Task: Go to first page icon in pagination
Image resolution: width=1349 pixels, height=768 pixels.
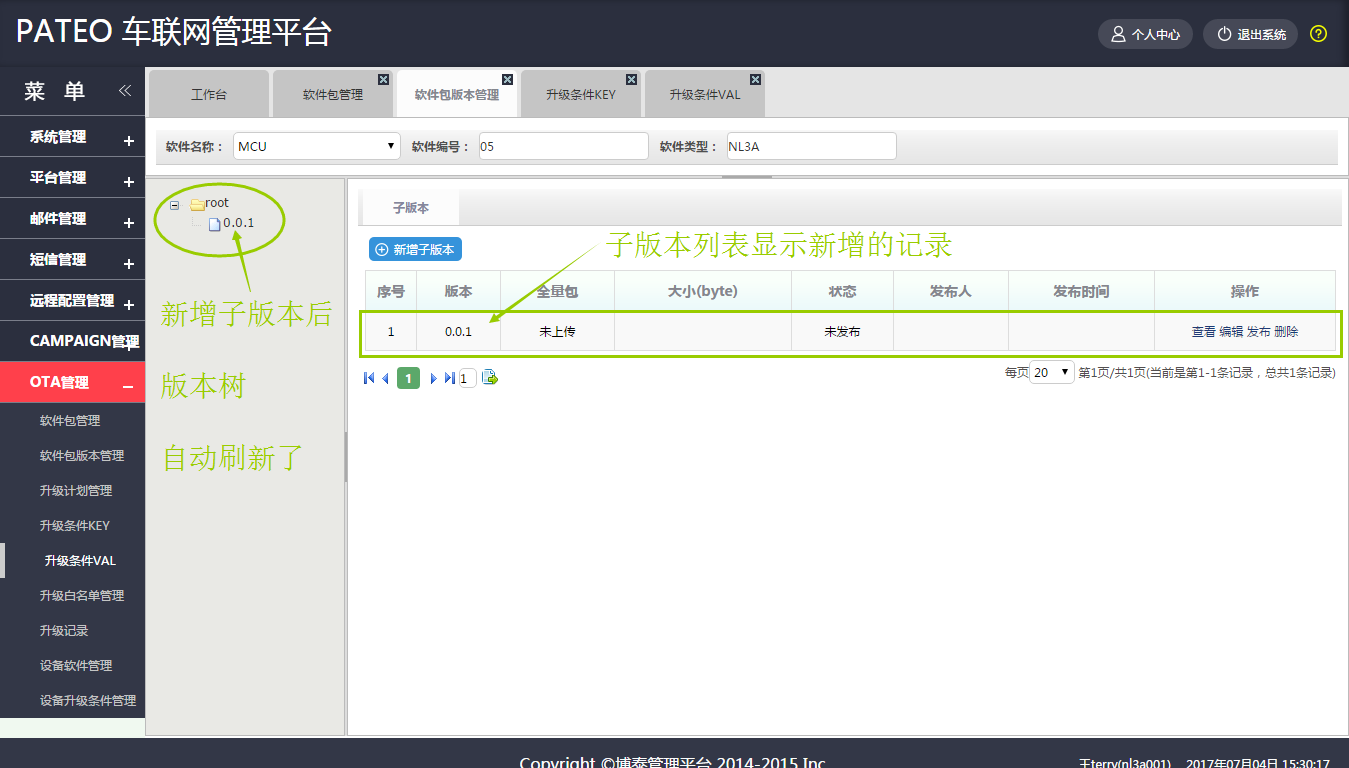Action: point(369,377)
